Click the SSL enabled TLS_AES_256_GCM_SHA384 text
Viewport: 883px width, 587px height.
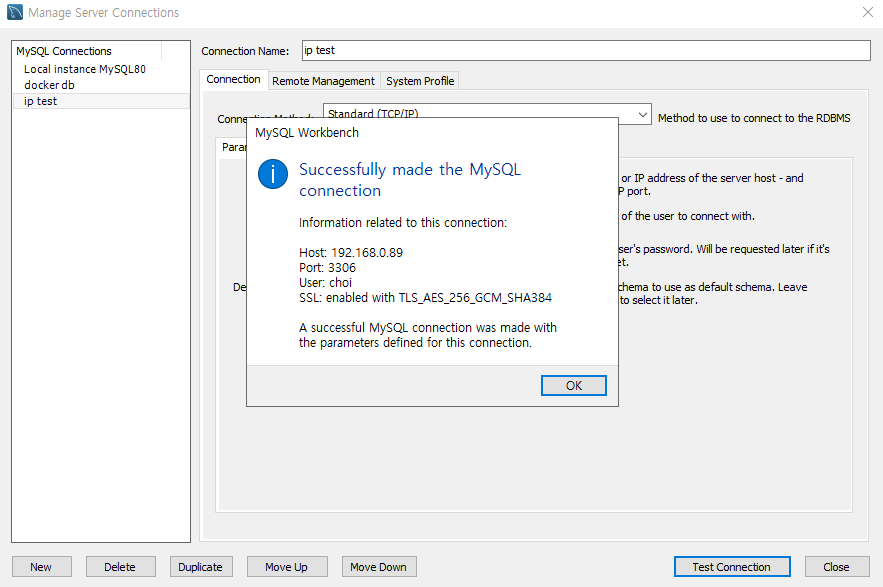pos(425,298)
